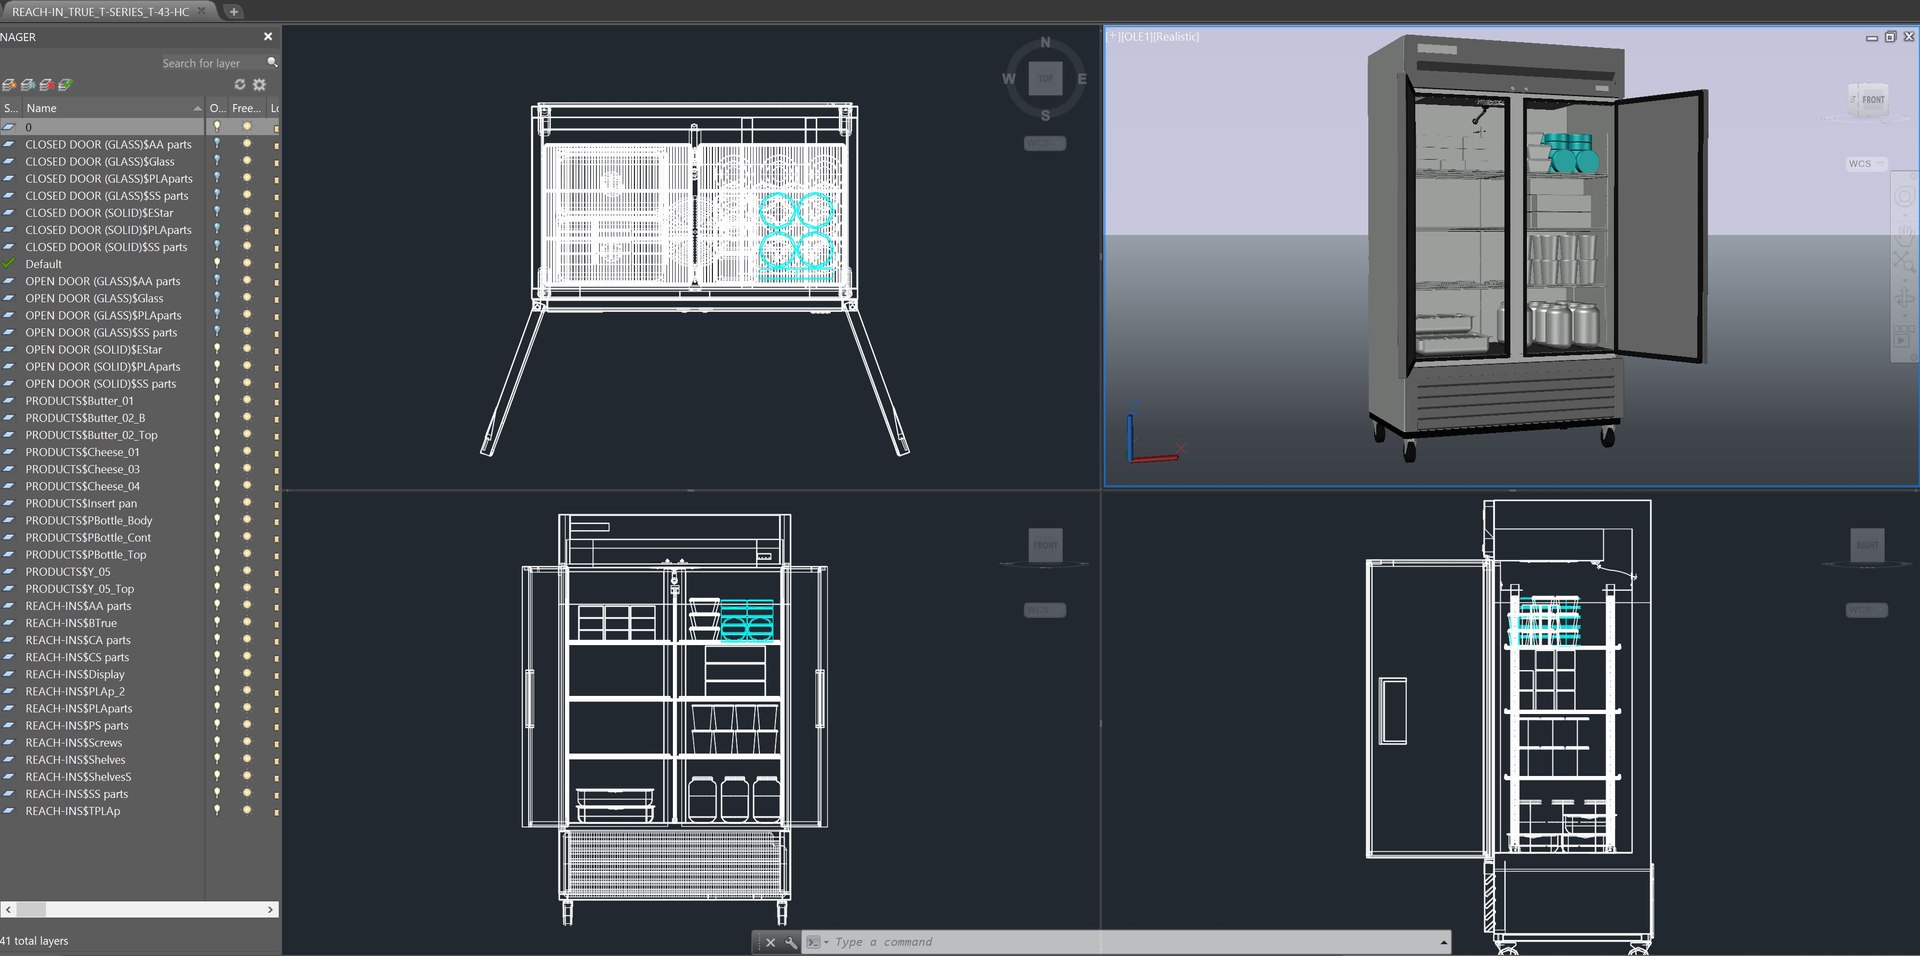Click the right scroll arrow on layer list scrollbar

pos(270,910)
